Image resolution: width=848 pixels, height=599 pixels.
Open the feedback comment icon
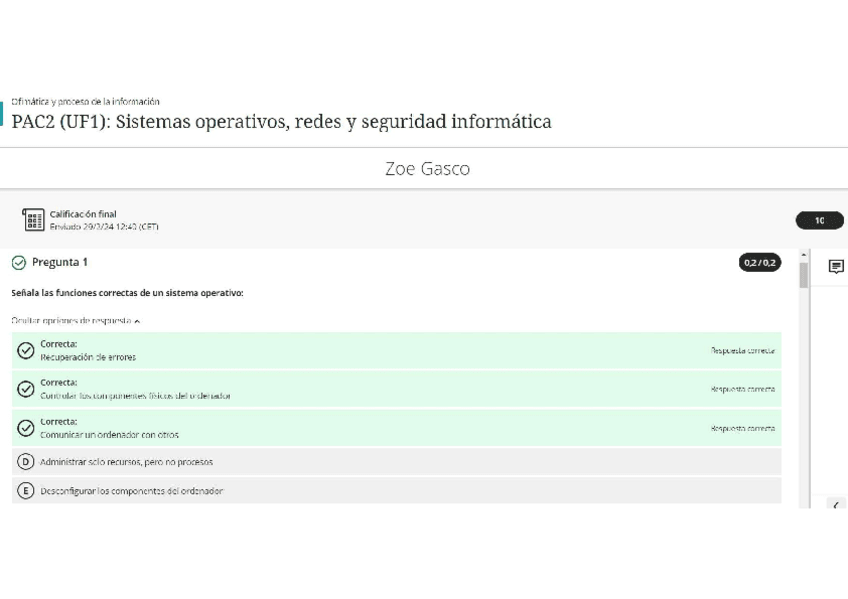click(x=836, y=267)
